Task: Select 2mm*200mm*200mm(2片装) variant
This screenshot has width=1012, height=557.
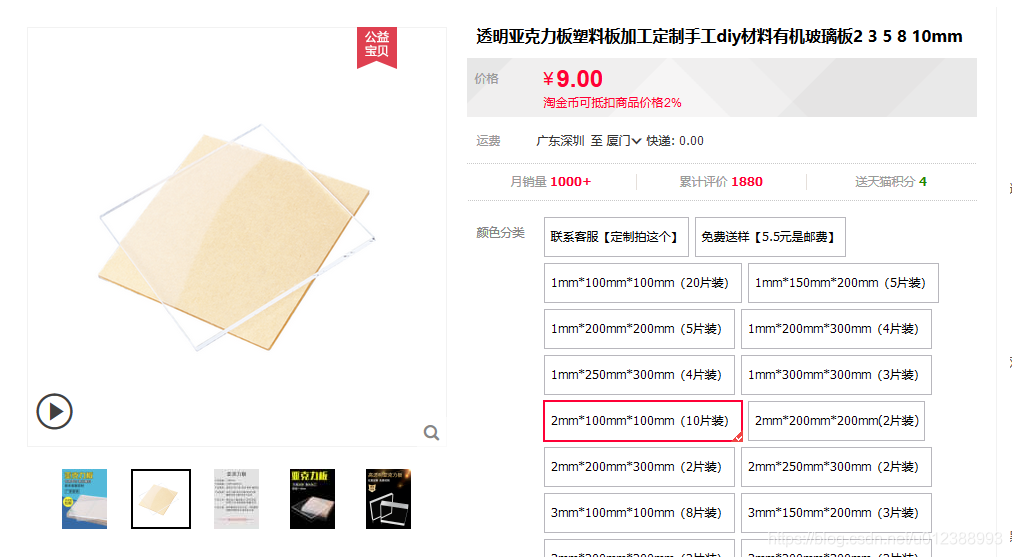Action: click(x=836, y=421)
